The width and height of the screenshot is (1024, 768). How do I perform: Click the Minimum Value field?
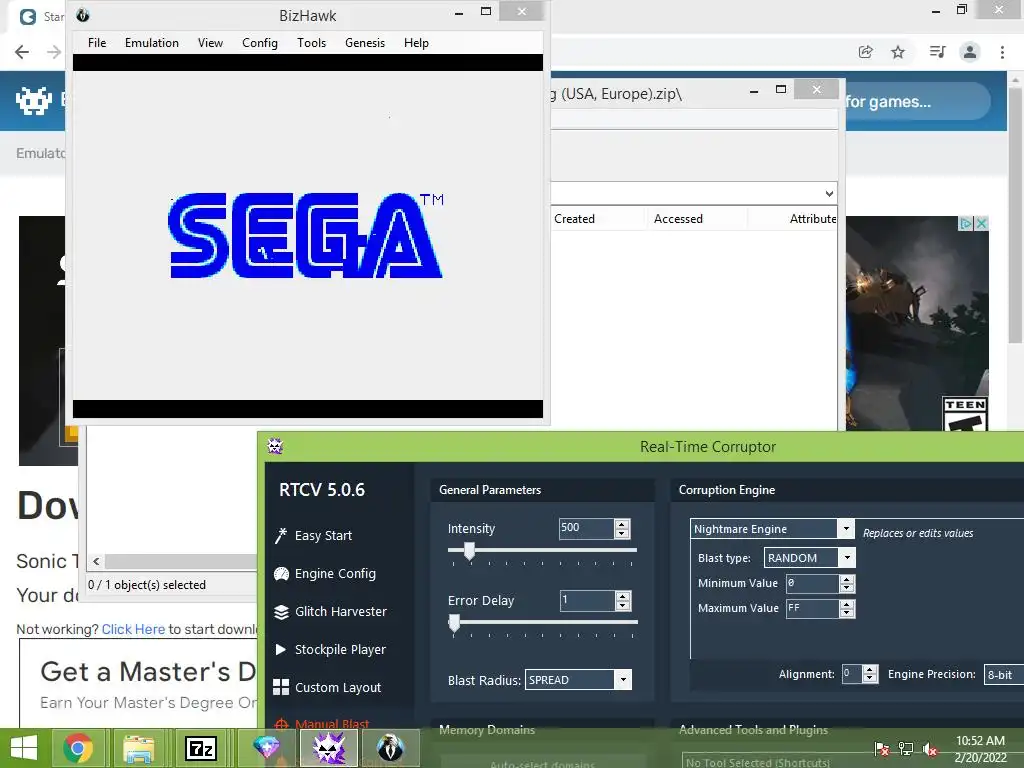click(x=812, y=583)
